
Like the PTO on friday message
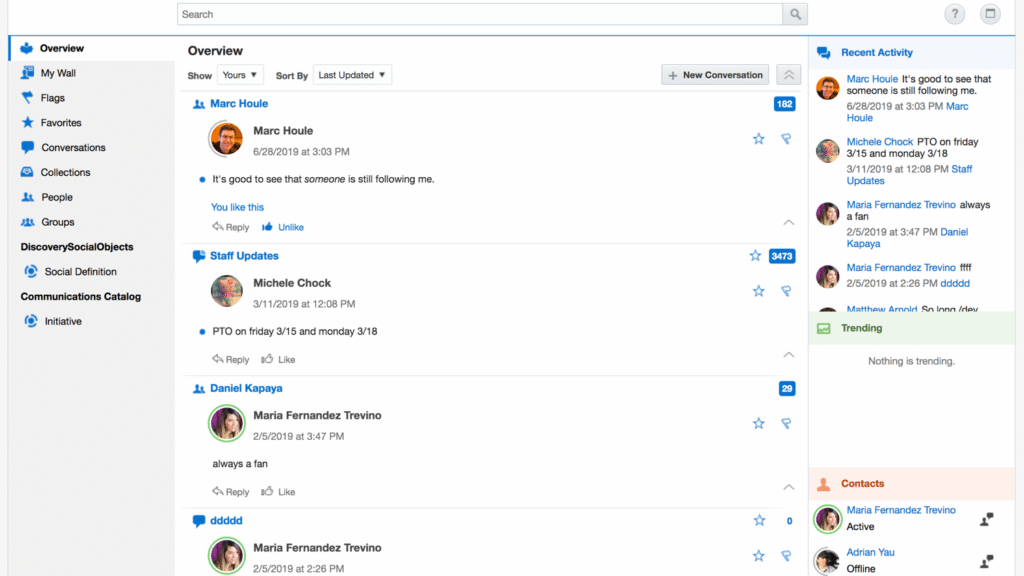(x=278, y=360)
